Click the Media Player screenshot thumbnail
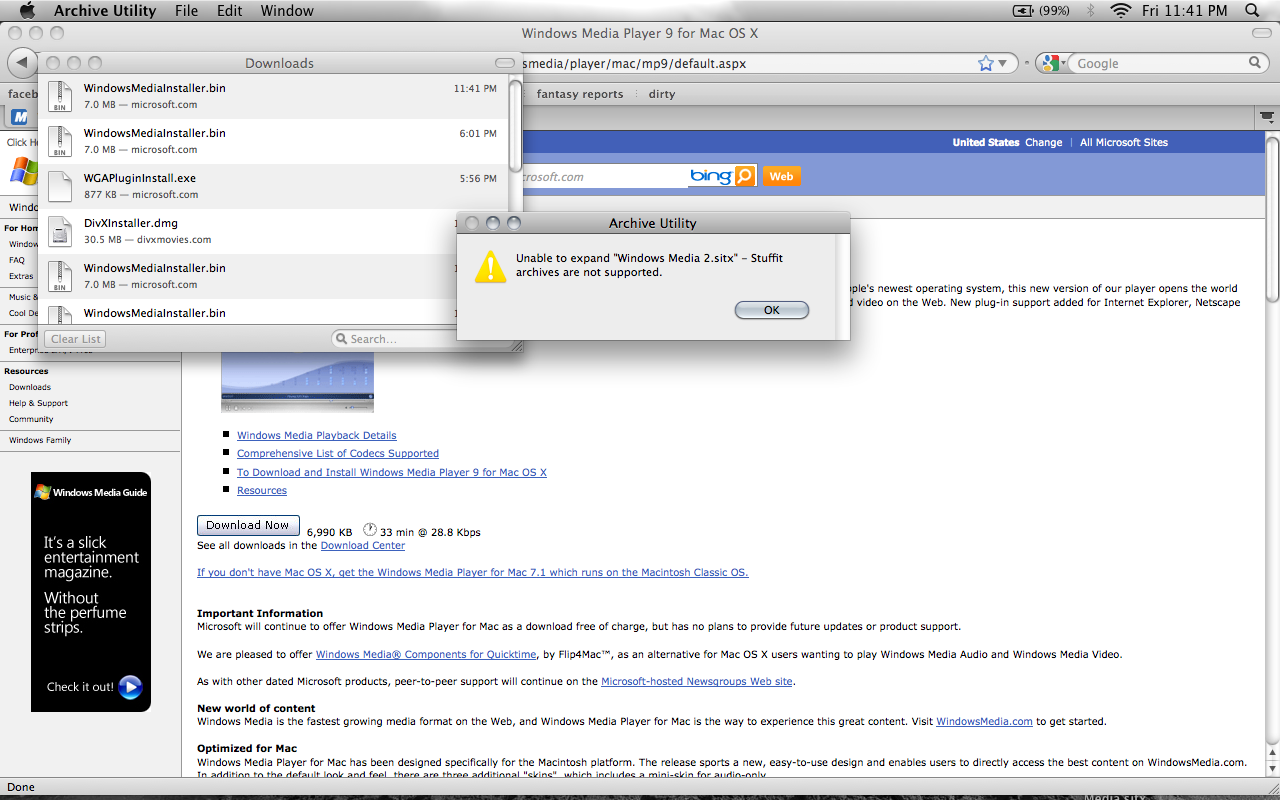1280x800 pixels. click(297, 380)
